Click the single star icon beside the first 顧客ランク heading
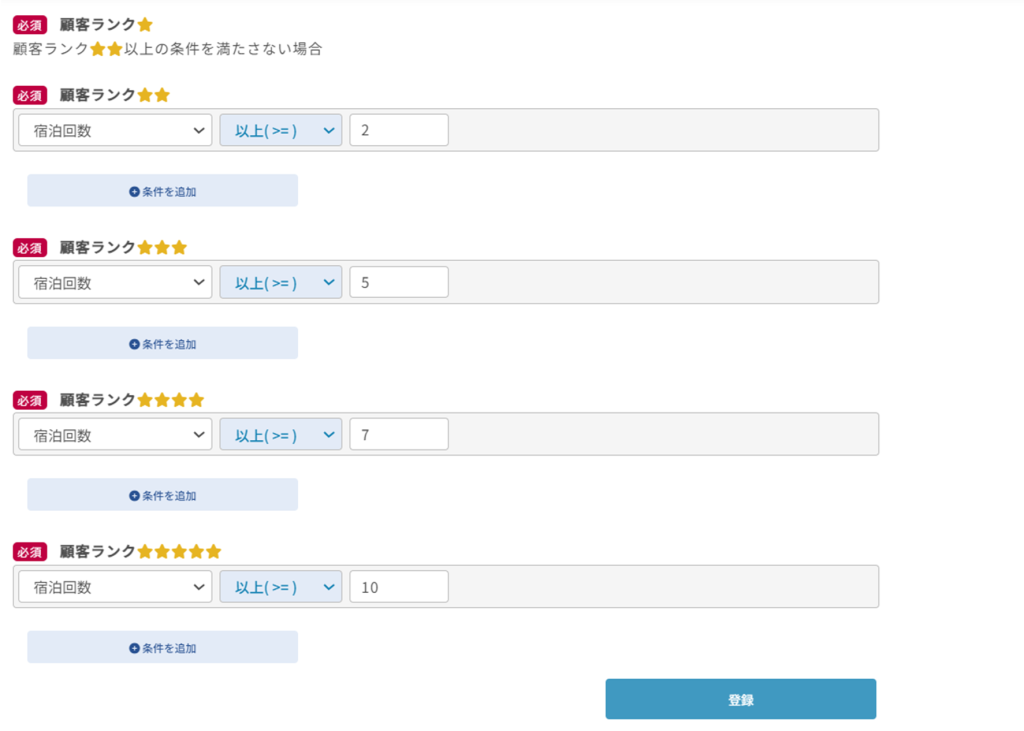This screenshot has height=731, width=1024. click(145, 25)
